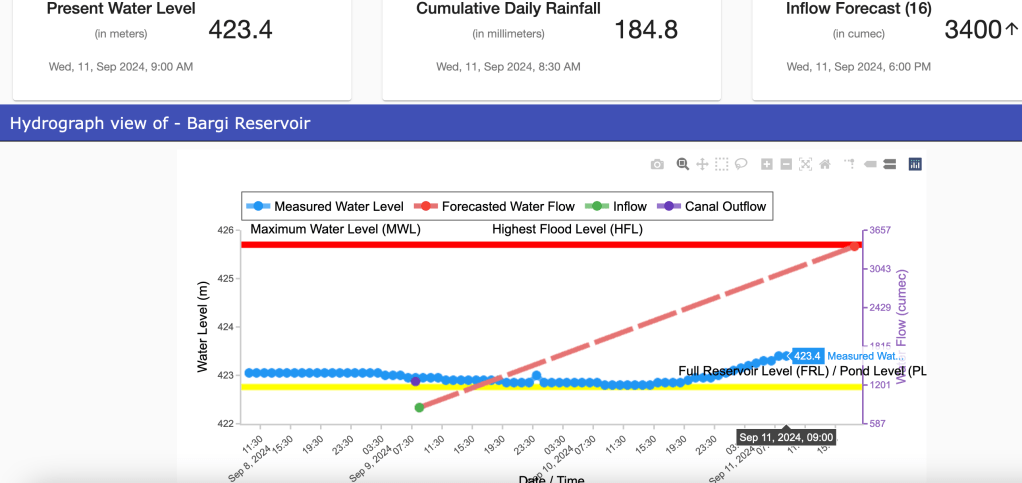This screenshot has width=1022, height=483.
Task: Toggle Canal Outflow series in legend
Action: point(713,207)
